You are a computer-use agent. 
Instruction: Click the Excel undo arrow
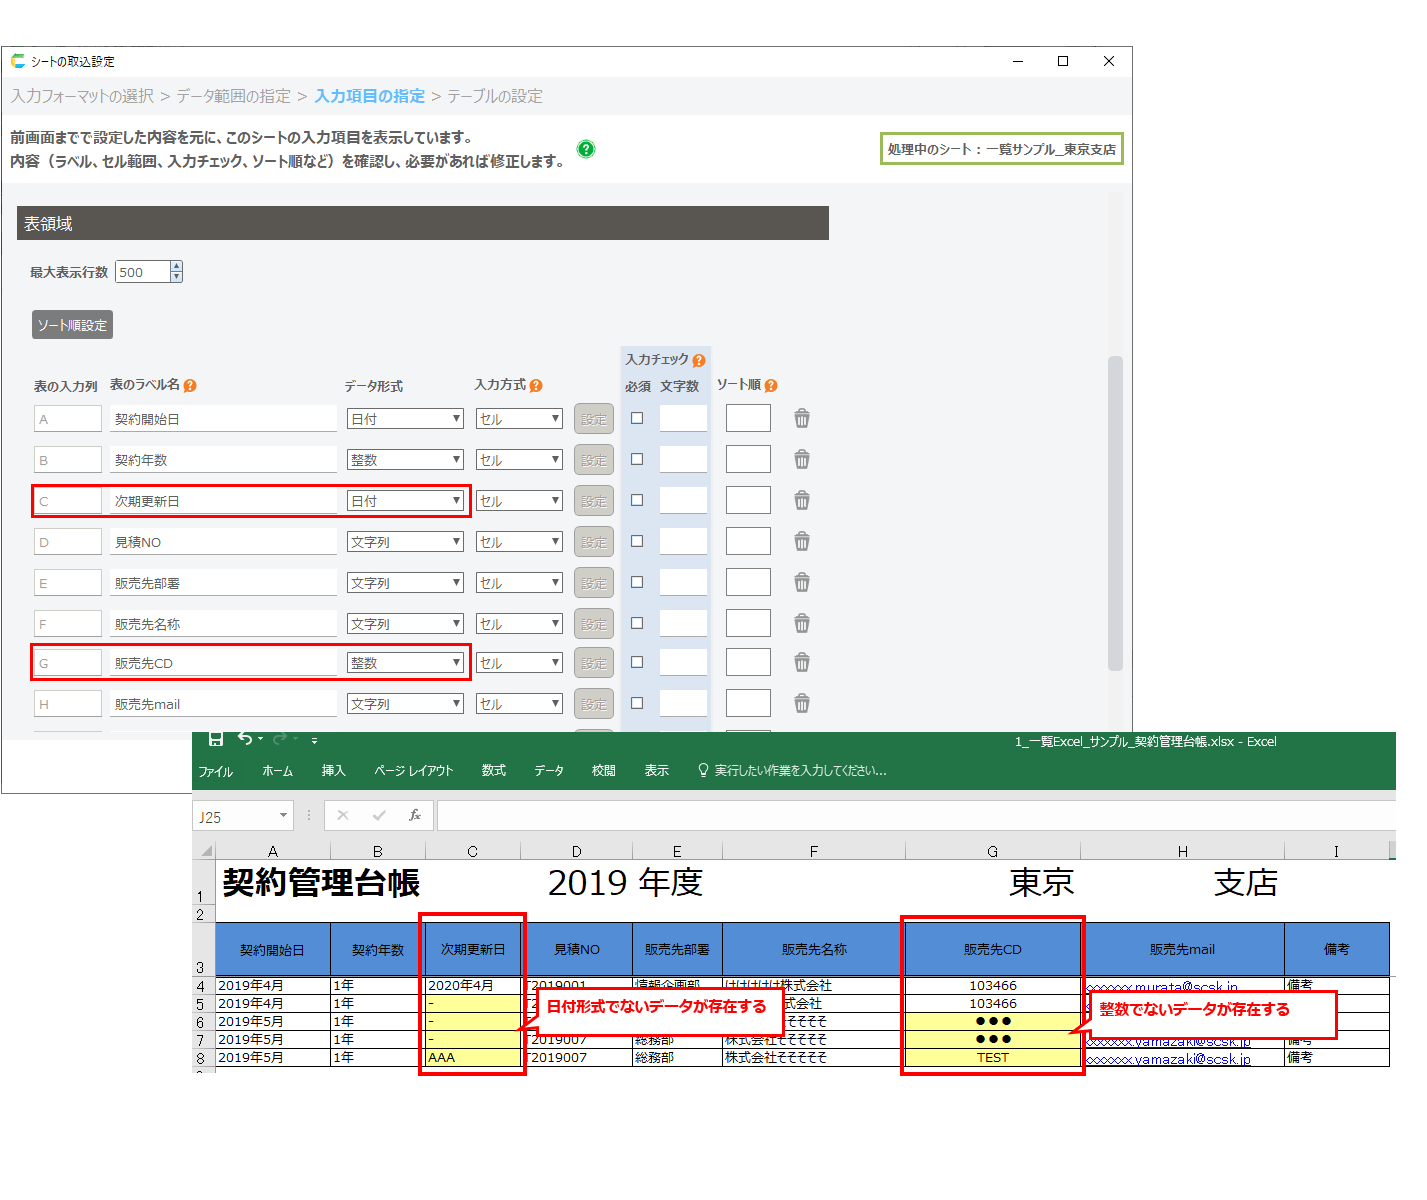click(245, 740)
